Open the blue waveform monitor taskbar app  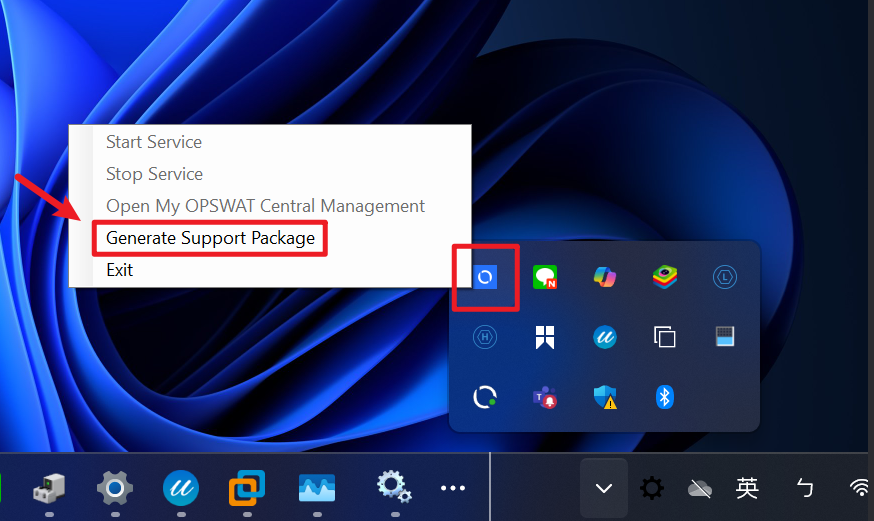point(317,488)
